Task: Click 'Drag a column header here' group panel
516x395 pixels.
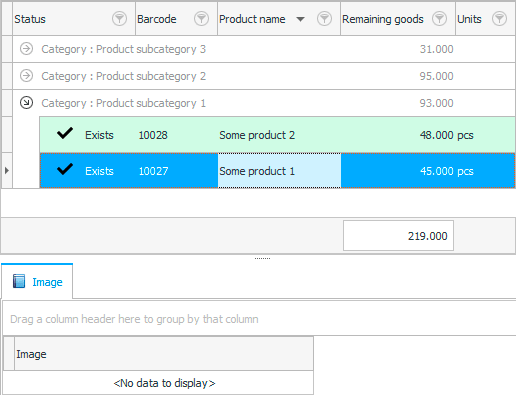Action: click(260, 319)
